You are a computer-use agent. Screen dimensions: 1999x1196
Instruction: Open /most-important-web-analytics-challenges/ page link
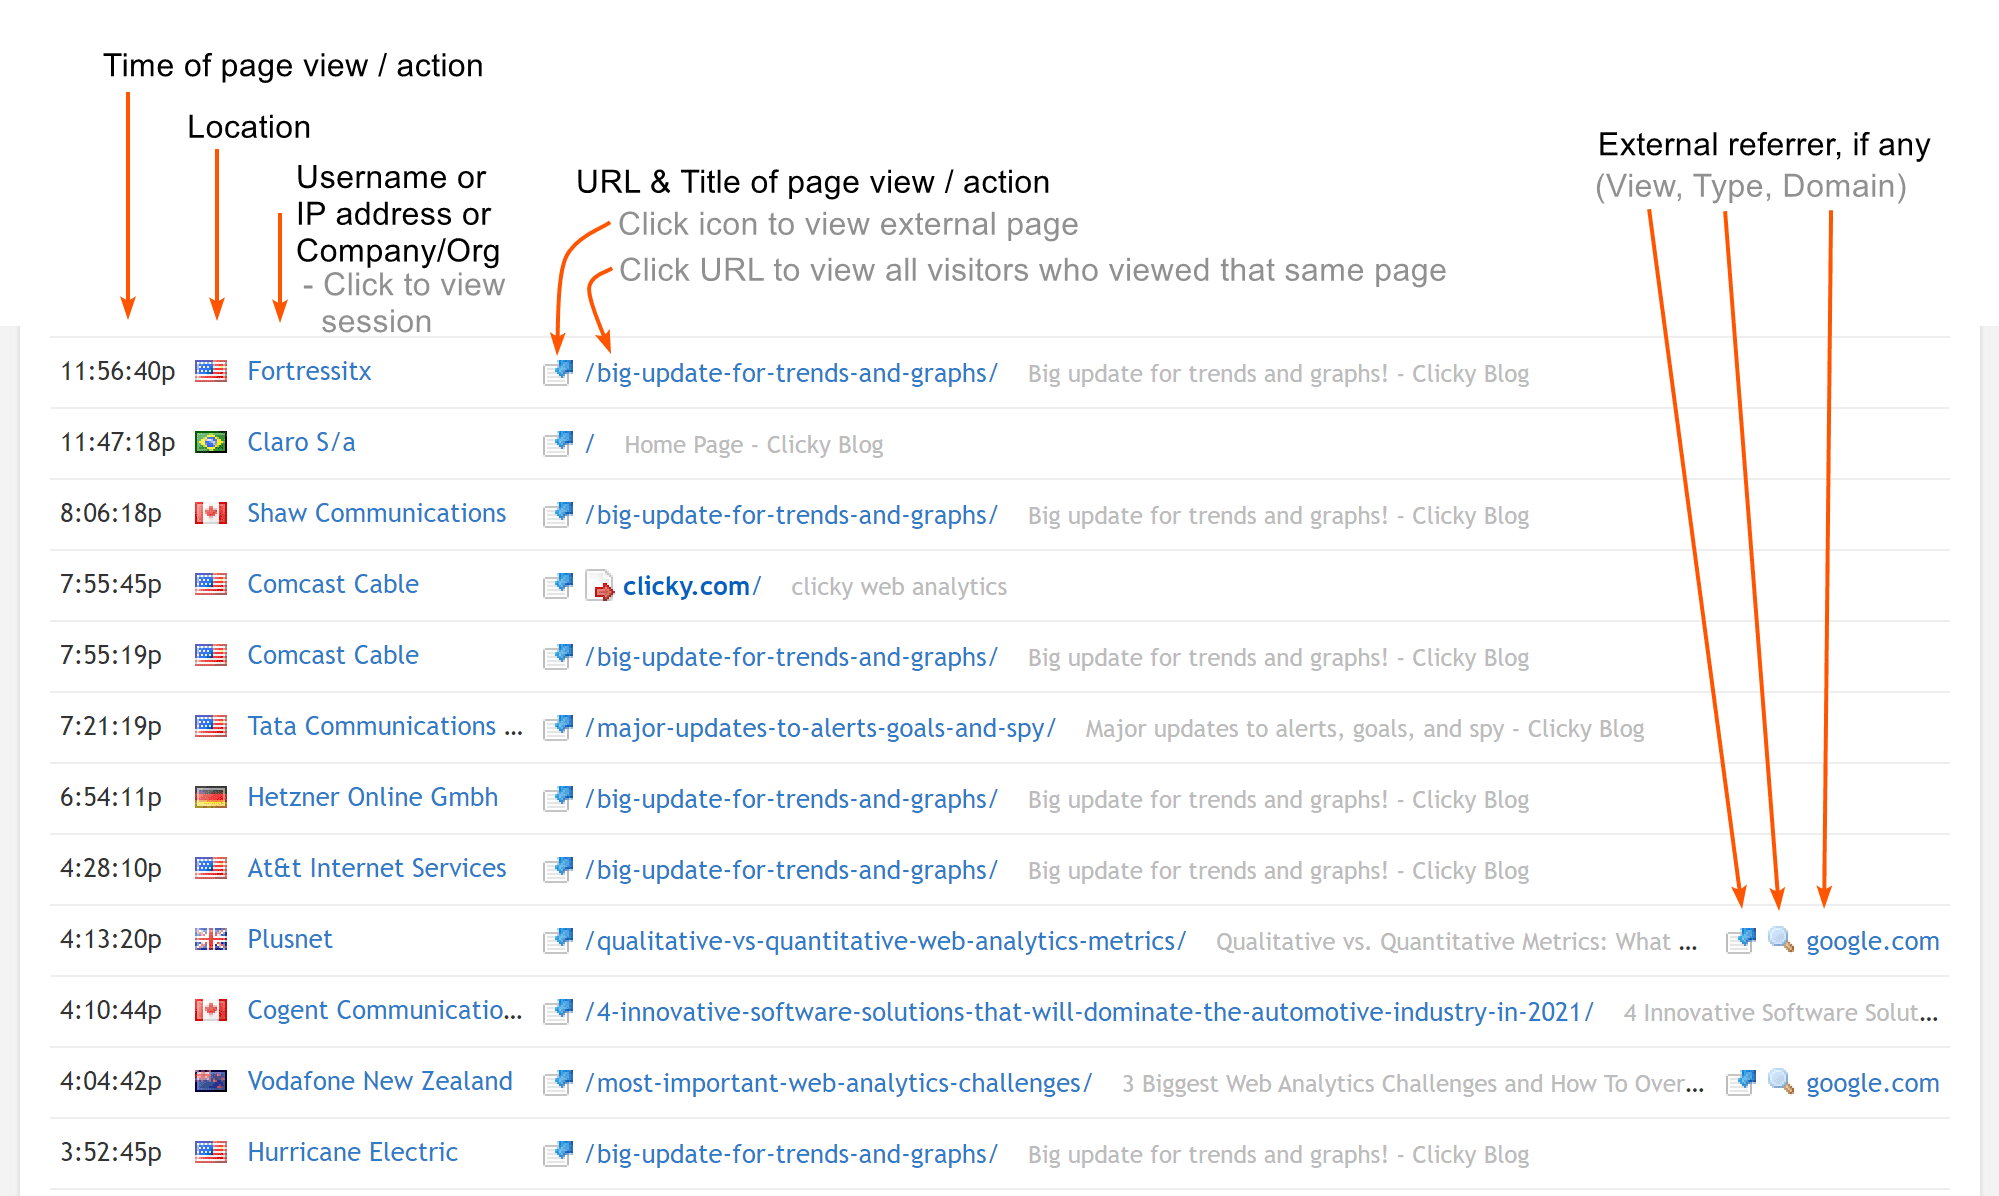pyautogui.click(x=839, y=1083)
